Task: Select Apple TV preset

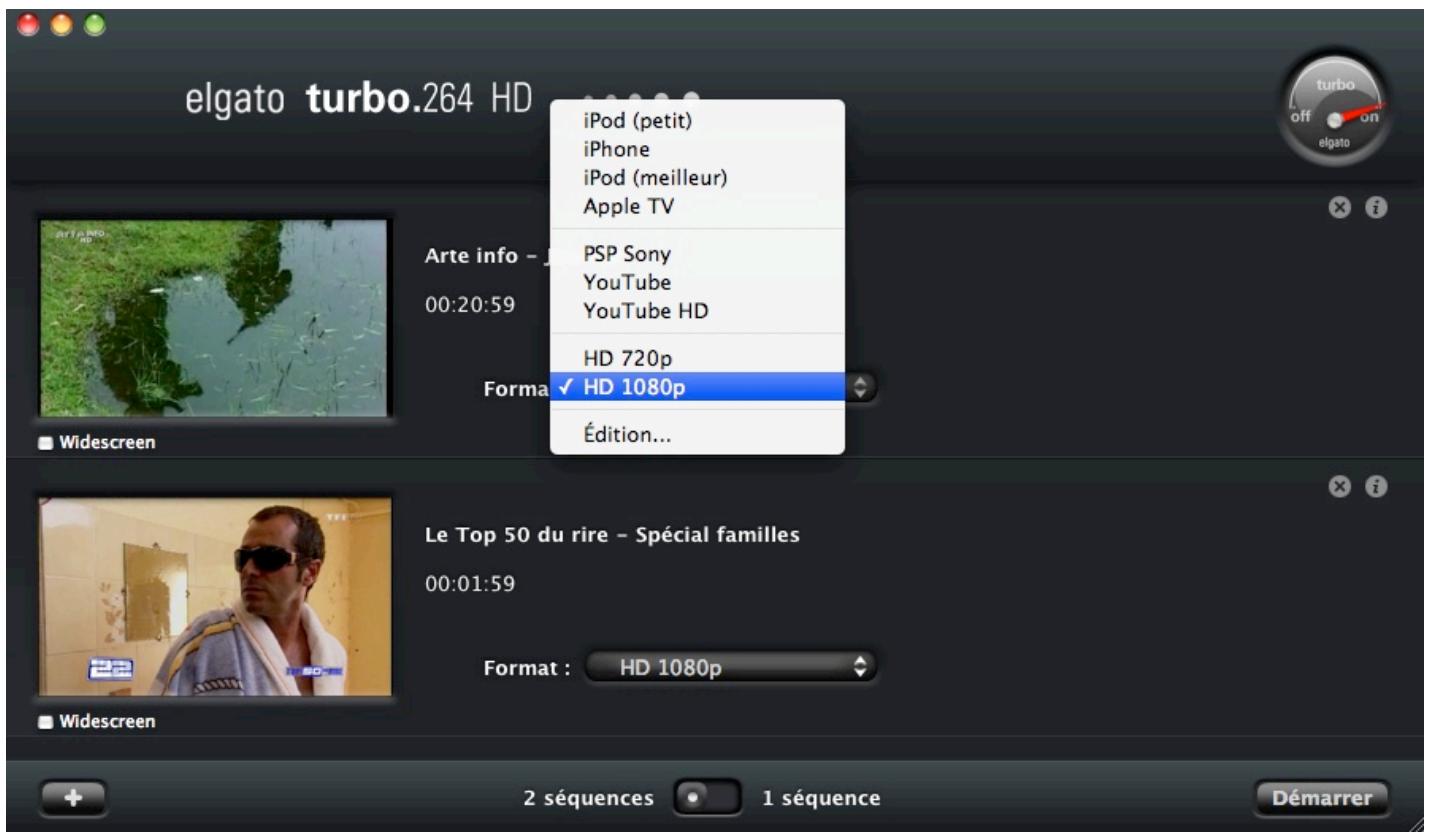Action: click(x=697, y=207)
